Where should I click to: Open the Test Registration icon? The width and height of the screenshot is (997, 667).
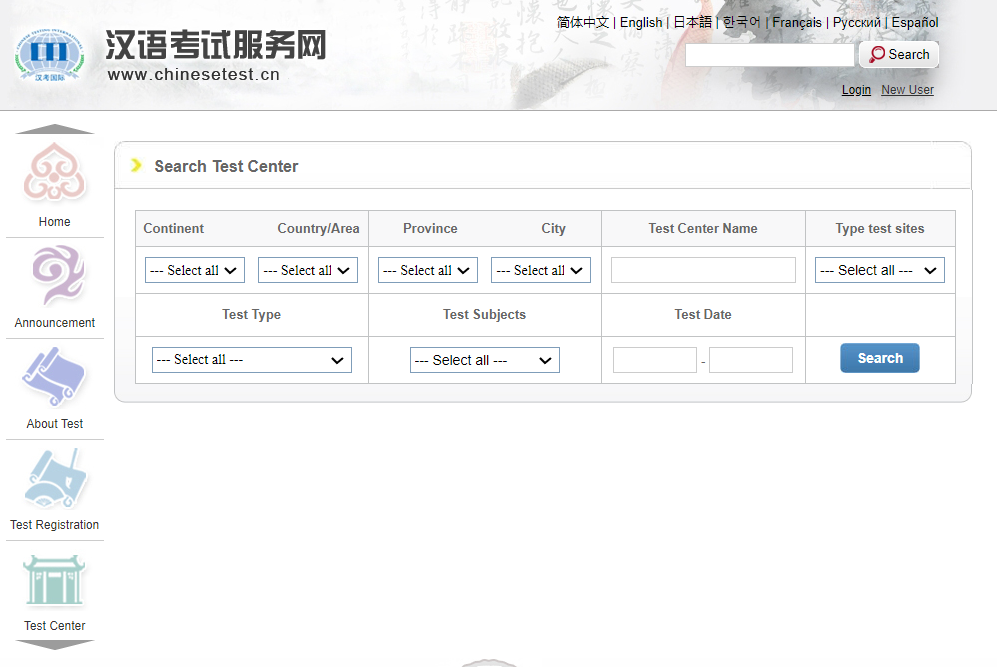click(x=55, y=478)
